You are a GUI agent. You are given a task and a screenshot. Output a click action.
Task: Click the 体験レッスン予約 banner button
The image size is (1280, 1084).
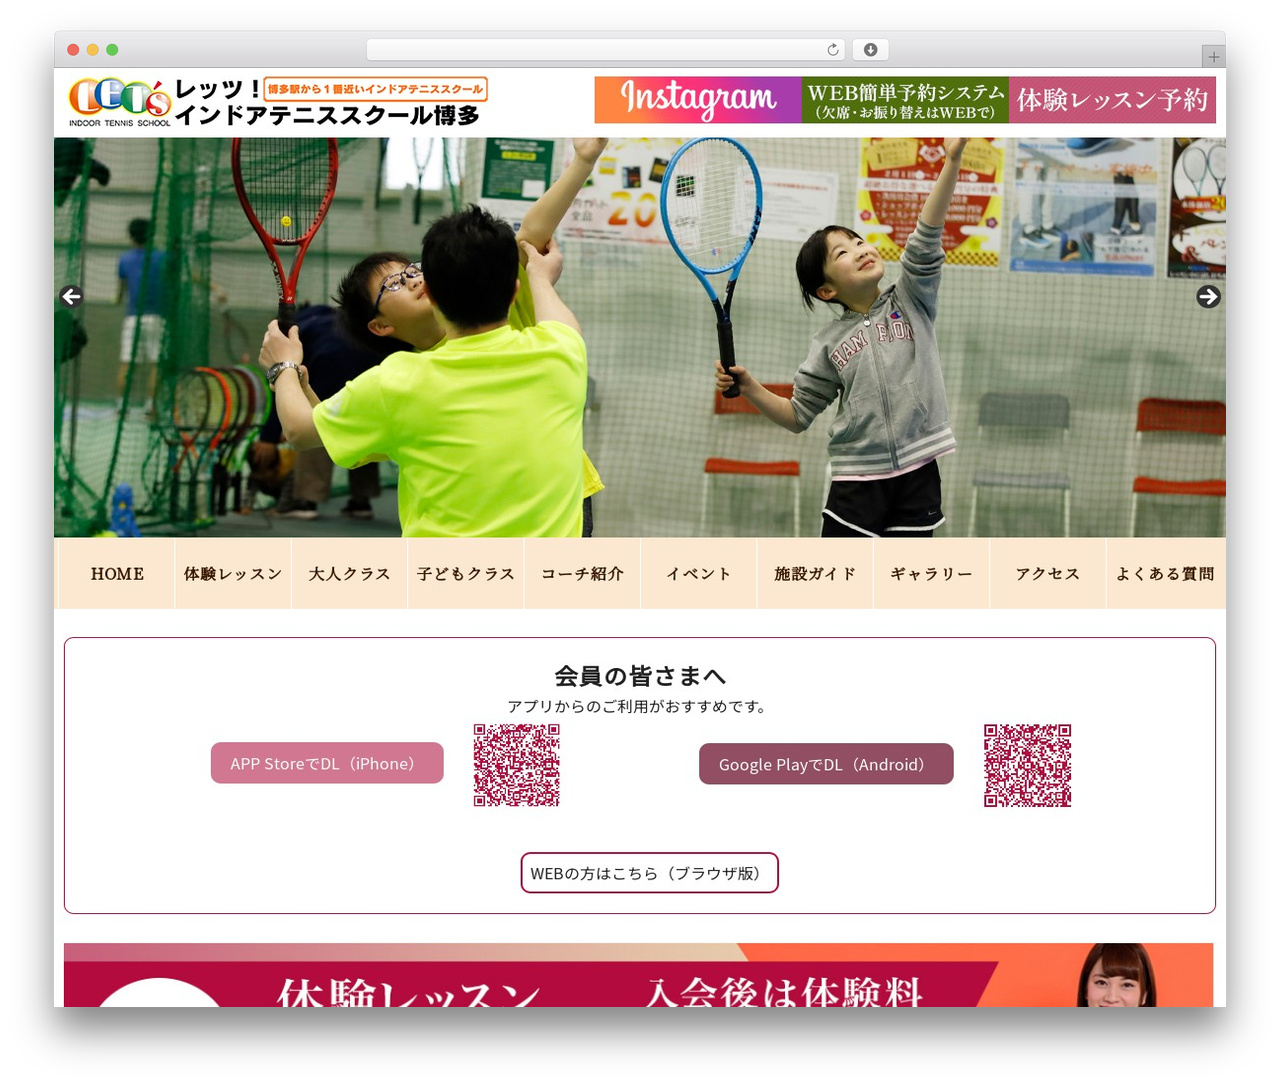click(x=1112, y=100)
